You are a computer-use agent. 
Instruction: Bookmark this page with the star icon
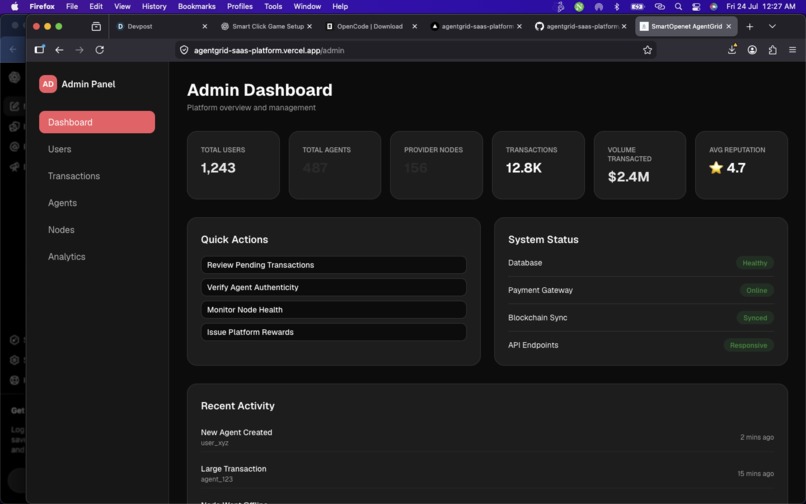click(647, 50)
